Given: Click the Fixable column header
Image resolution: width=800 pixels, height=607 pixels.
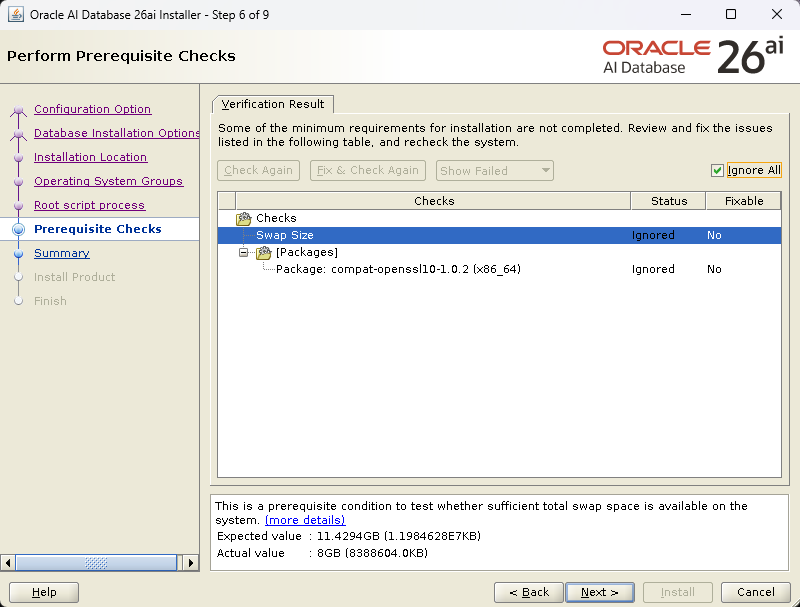Looking at the screenshot, I should point(744,201).
